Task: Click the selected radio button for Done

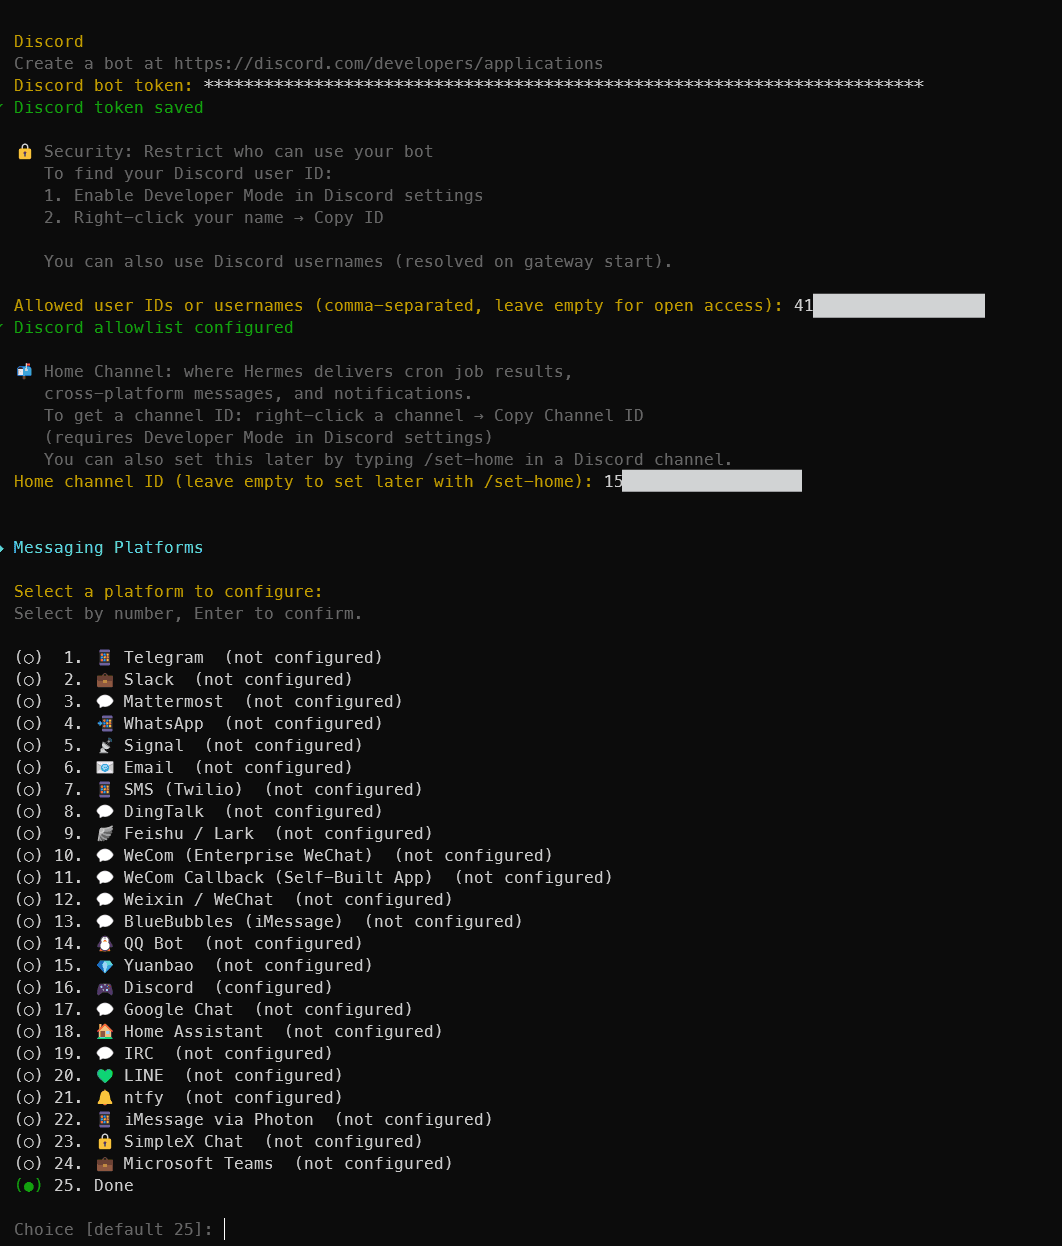Action: pos(29,1186)
